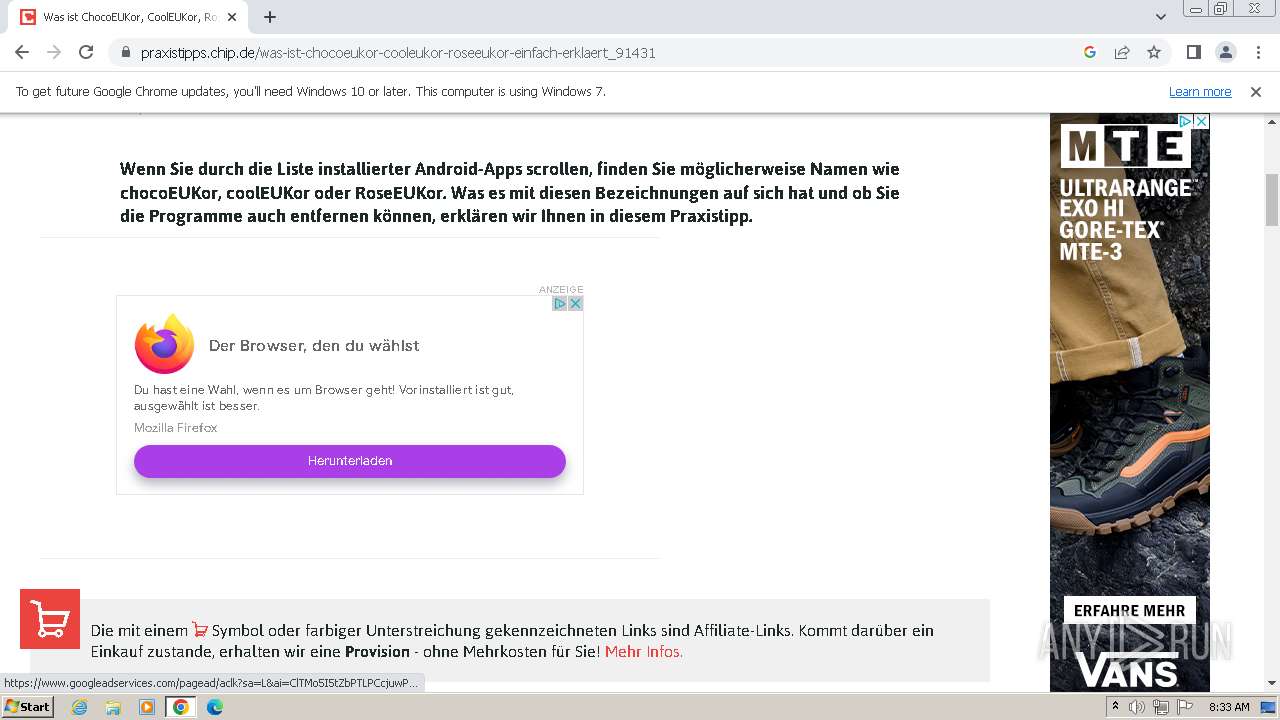Open Mehr Infos affiliate link

(x=644, y=652)
